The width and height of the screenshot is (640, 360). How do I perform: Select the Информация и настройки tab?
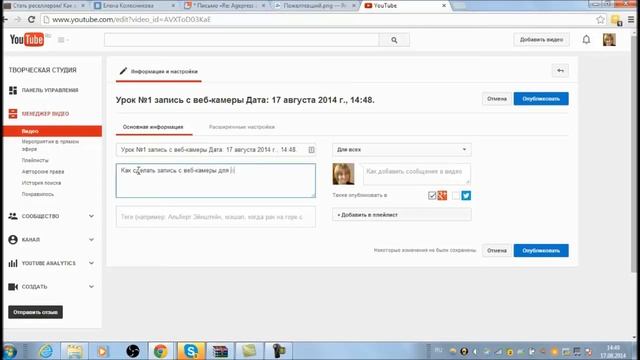tap(159, 71)
